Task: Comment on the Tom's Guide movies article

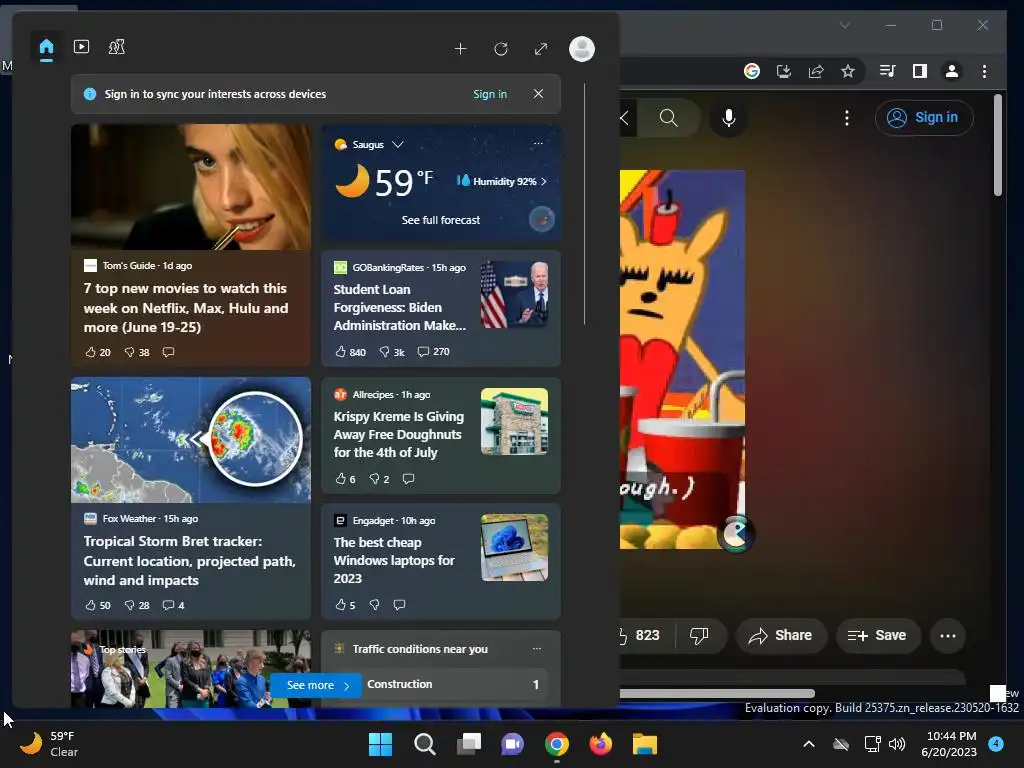Action: pyautogui.click(x=168, y=352)
